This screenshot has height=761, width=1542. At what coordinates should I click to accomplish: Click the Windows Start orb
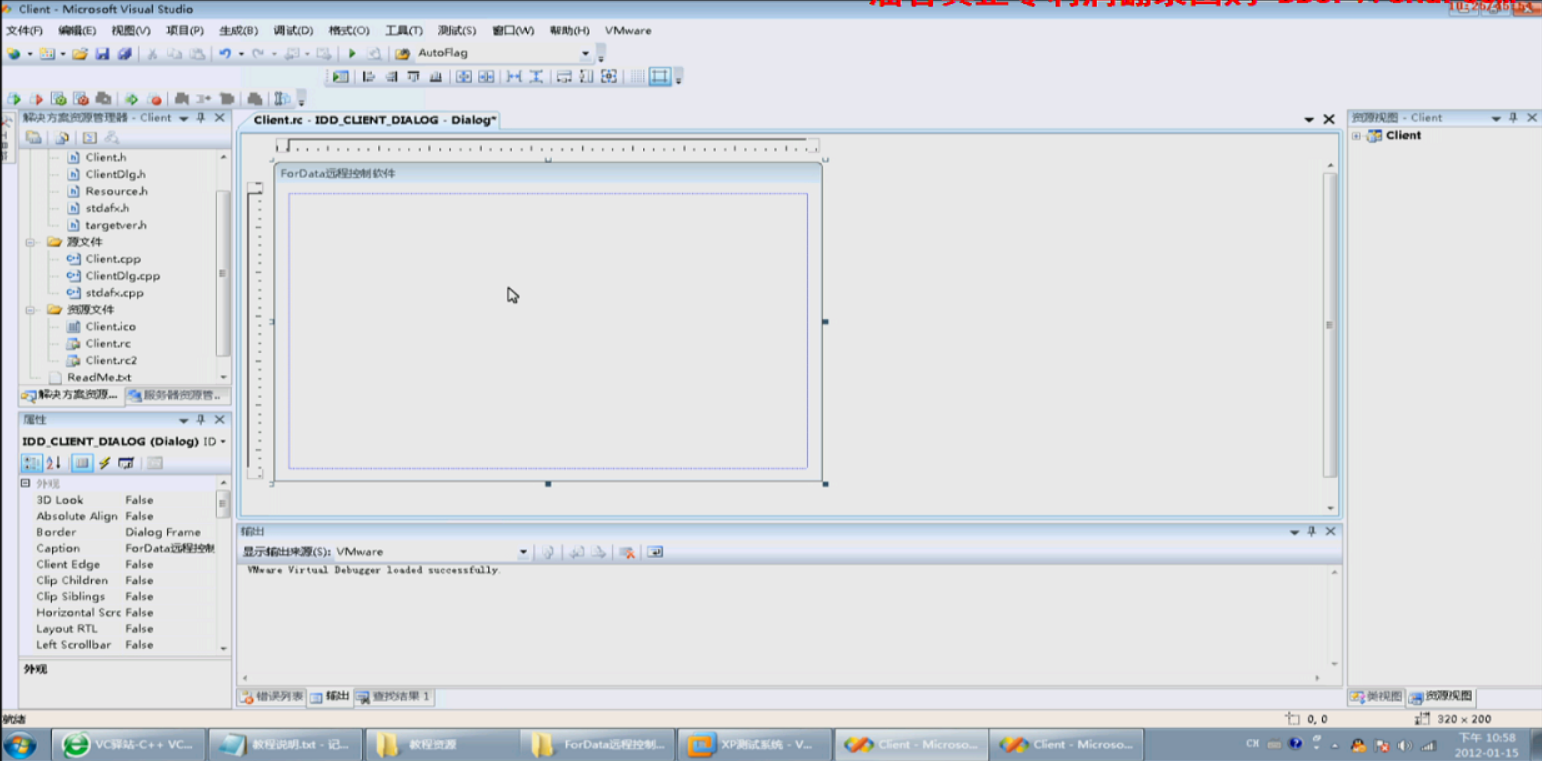click(20, 745)
